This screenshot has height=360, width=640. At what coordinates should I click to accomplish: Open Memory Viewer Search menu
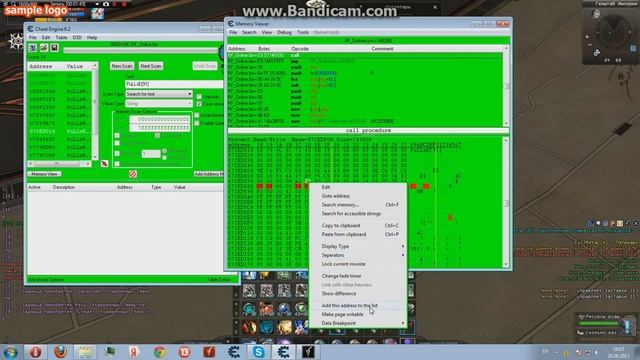[249, 32]
